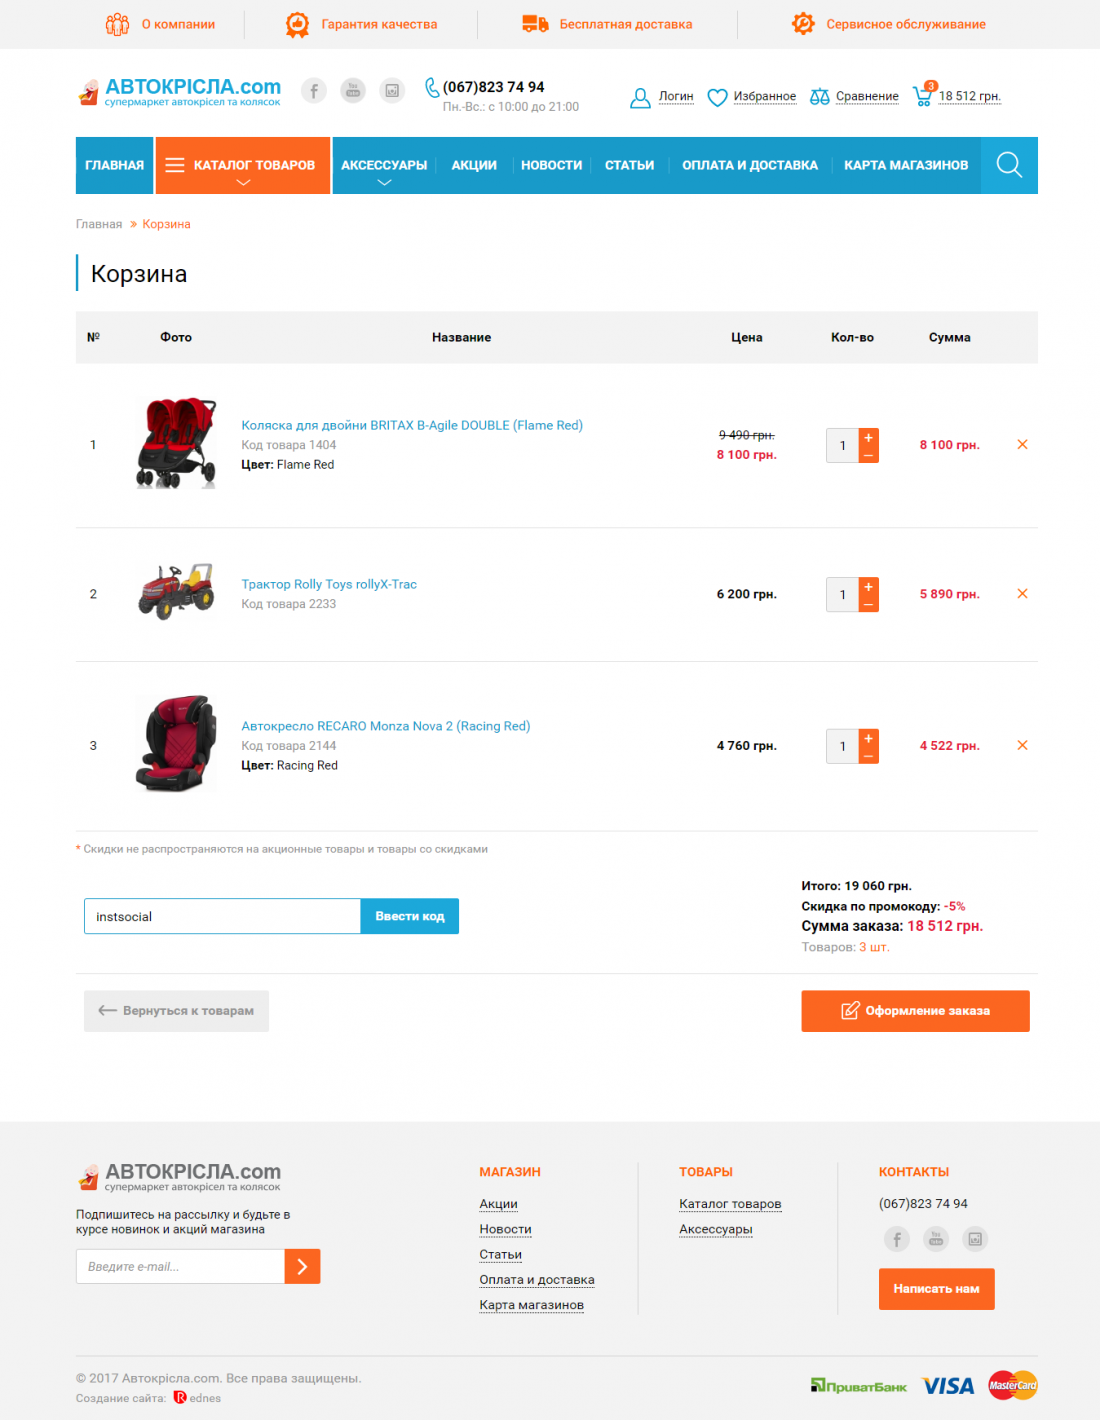The height and width of the screenshot is (1420, 1100).
Task: Expand the Аксессуары dropdown menu
Action: pyautogui.click(x=384, y=165)
